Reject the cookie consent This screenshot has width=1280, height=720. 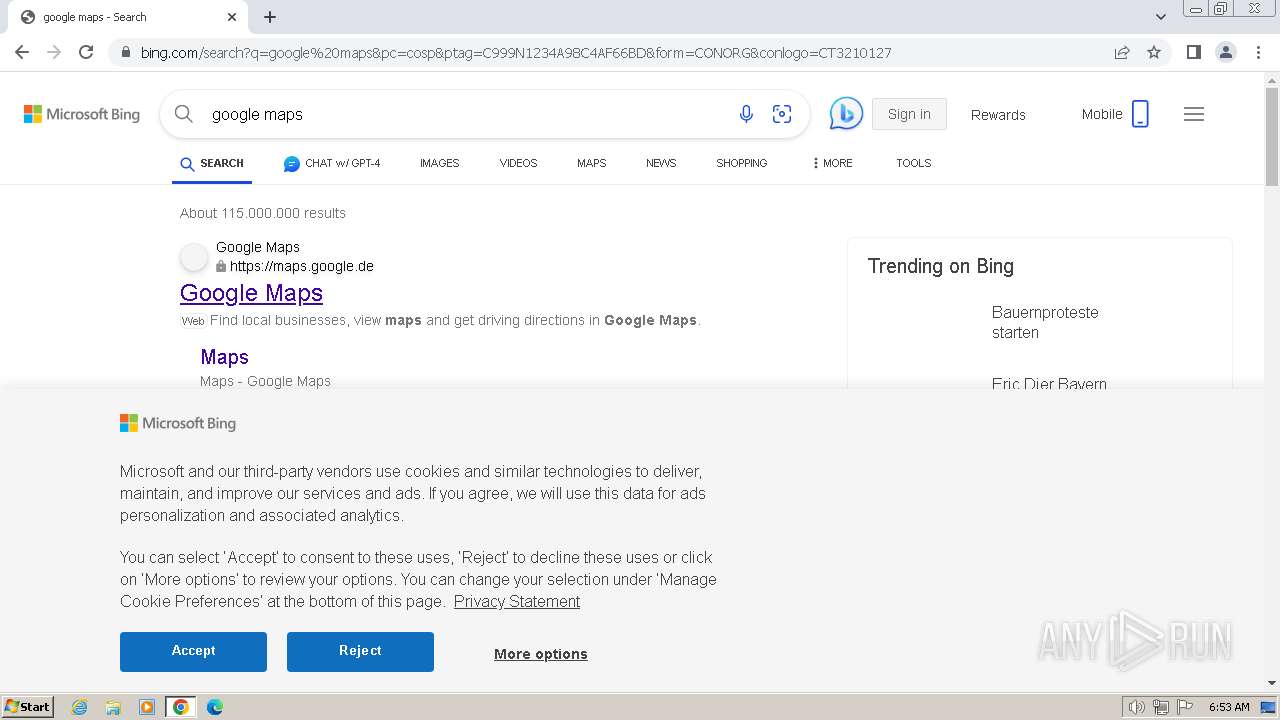(360, 651)
